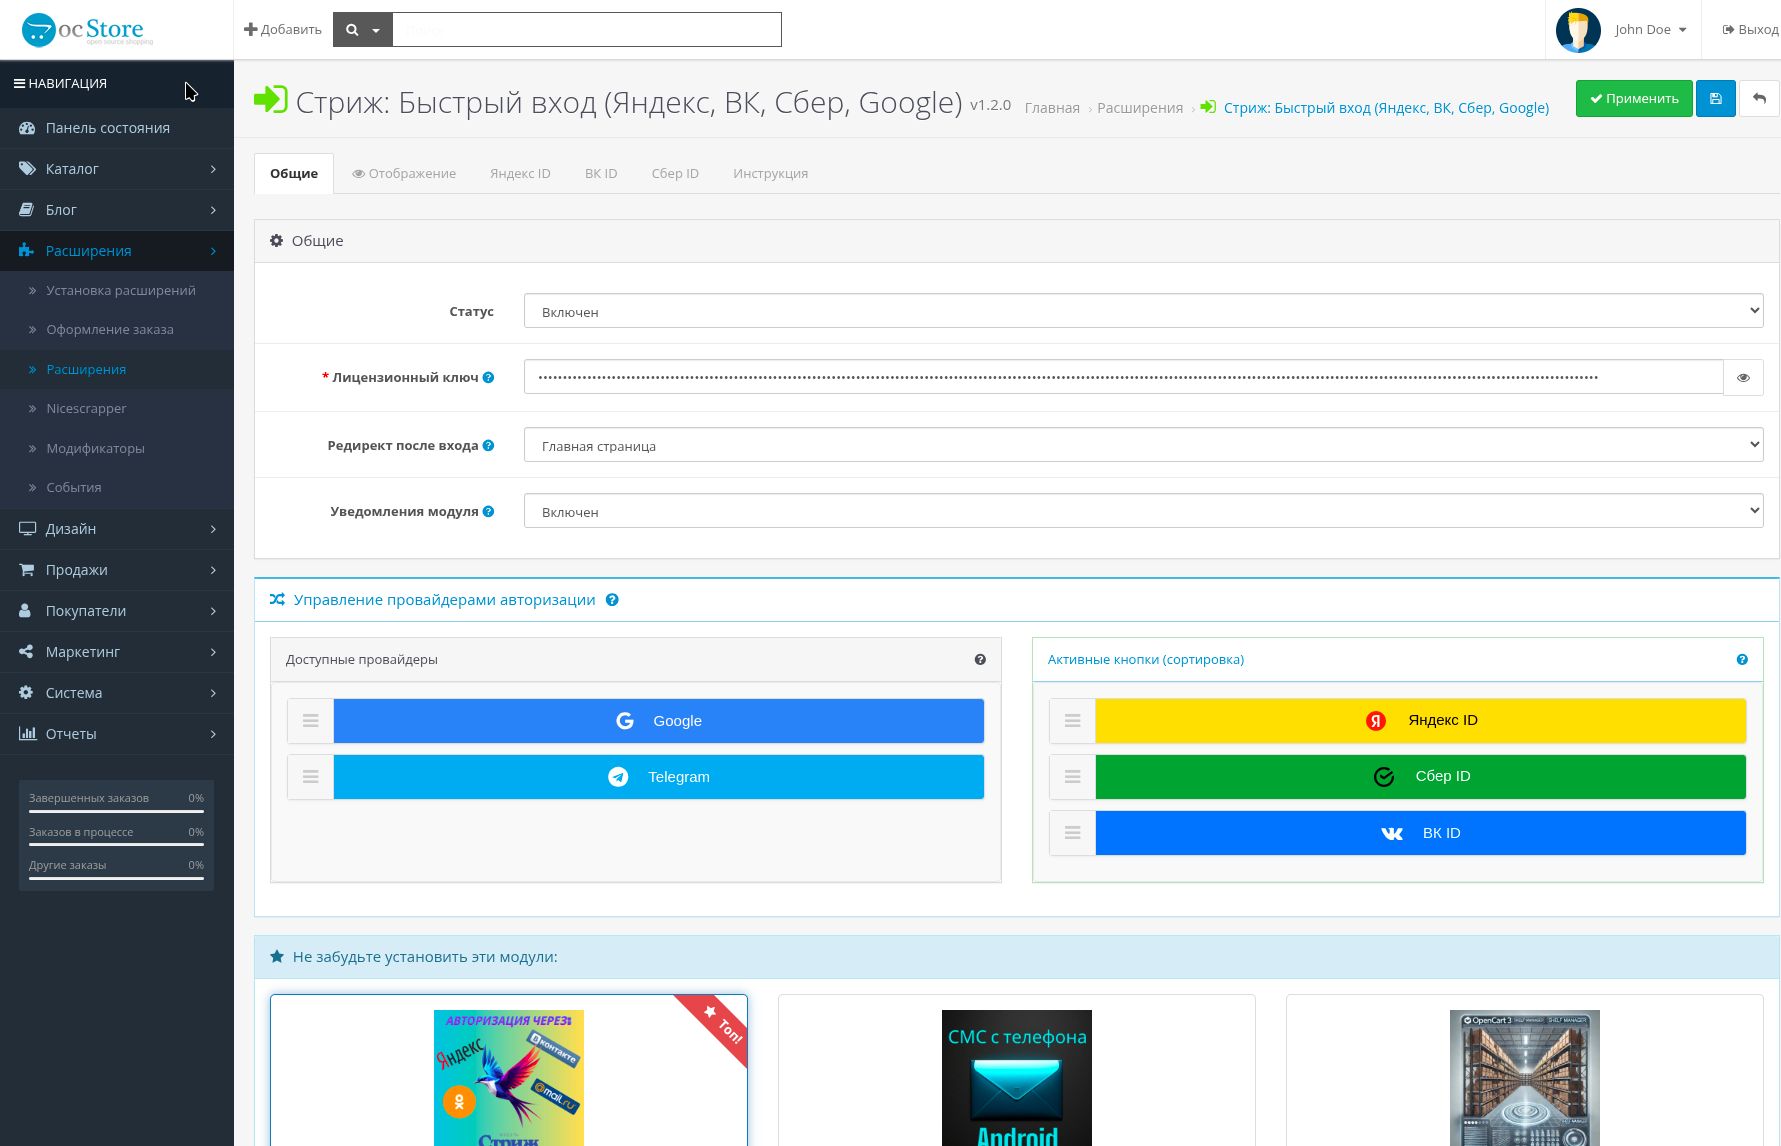Viewport: 1781px width, 1146px height.
Task: Click help icon next to Лицензионный ключ
Action: (489, 378)
